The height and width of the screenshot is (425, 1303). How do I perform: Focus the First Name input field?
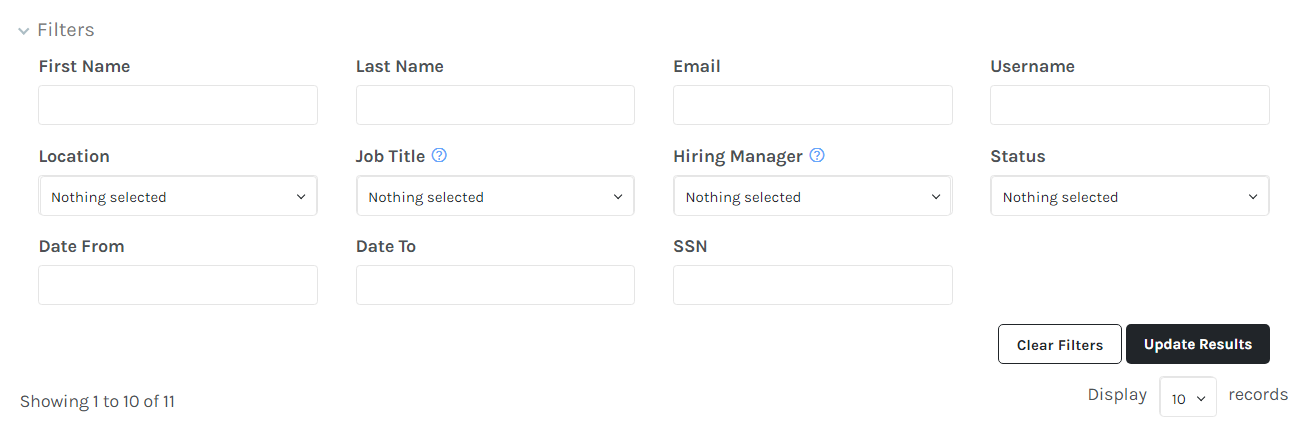coord(178,105)
